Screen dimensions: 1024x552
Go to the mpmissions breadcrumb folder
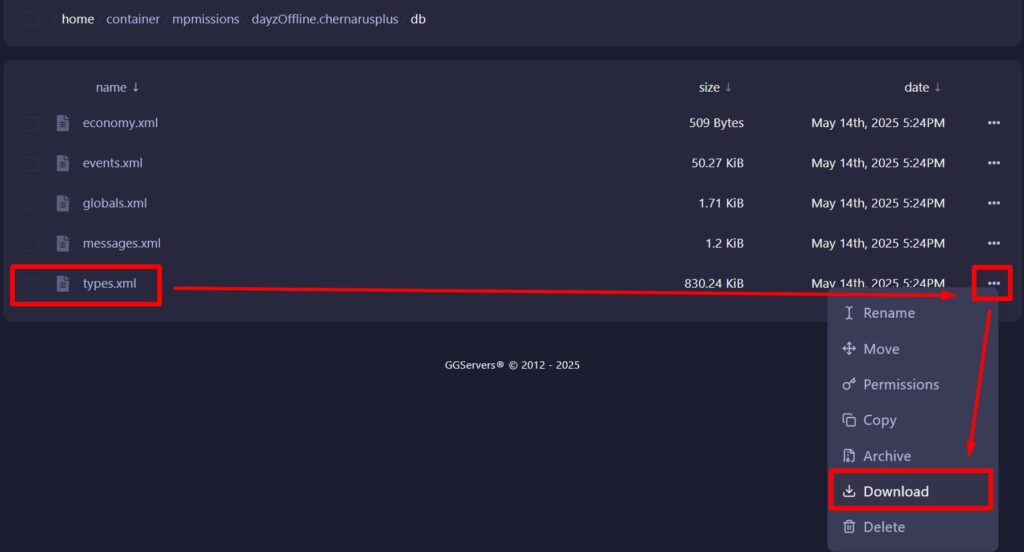coord(205,19)
